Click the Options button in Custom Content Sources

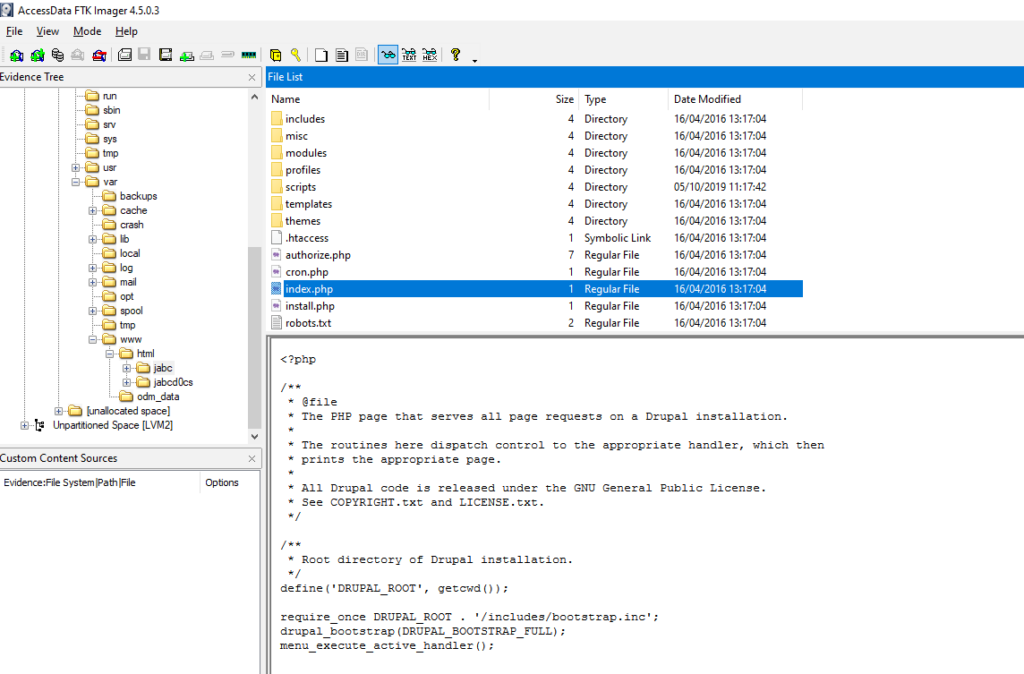[221, 481]
